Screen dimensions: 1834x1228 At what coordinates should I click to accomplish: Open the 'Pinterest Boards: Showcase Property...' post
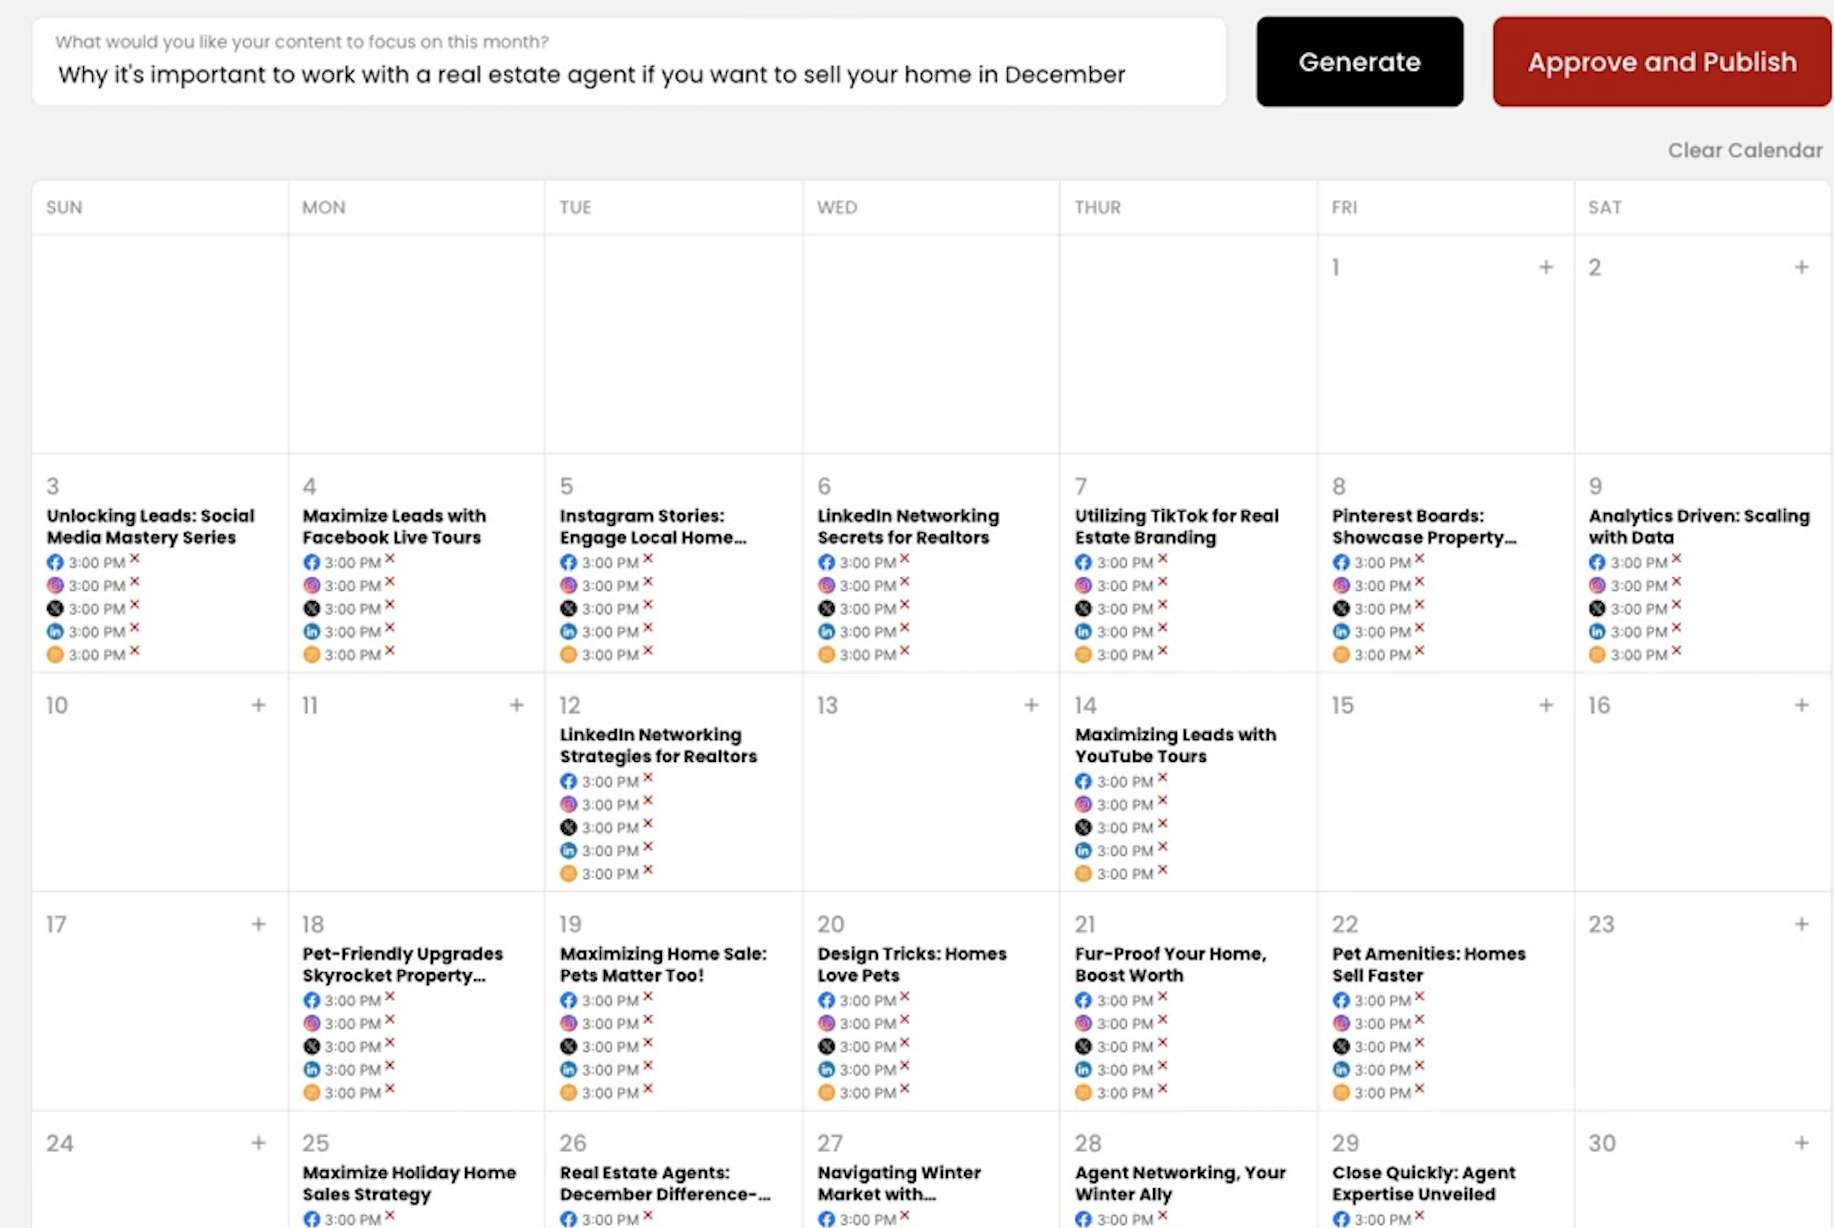[1424, 527]
